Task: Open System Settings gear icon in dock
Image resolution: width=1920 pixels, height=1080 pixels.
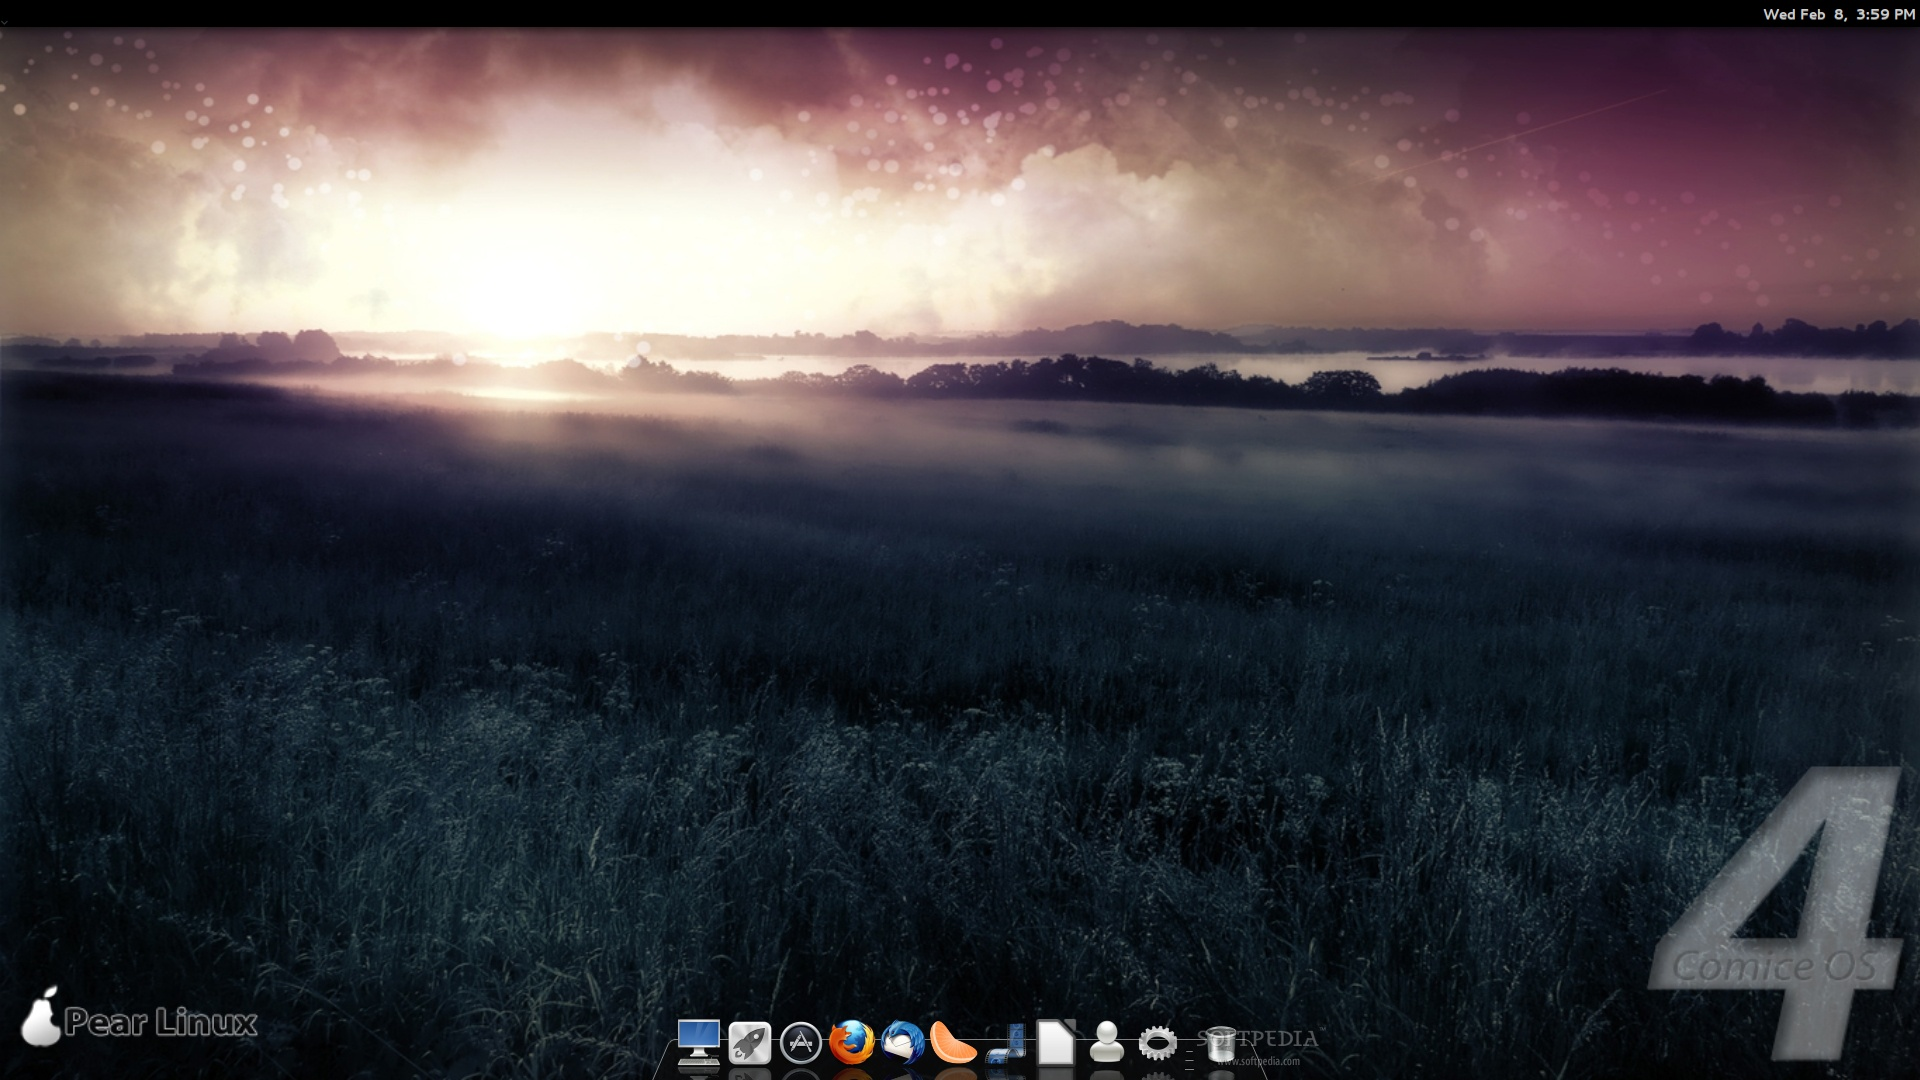Action: click(x=1157, y=1043)
